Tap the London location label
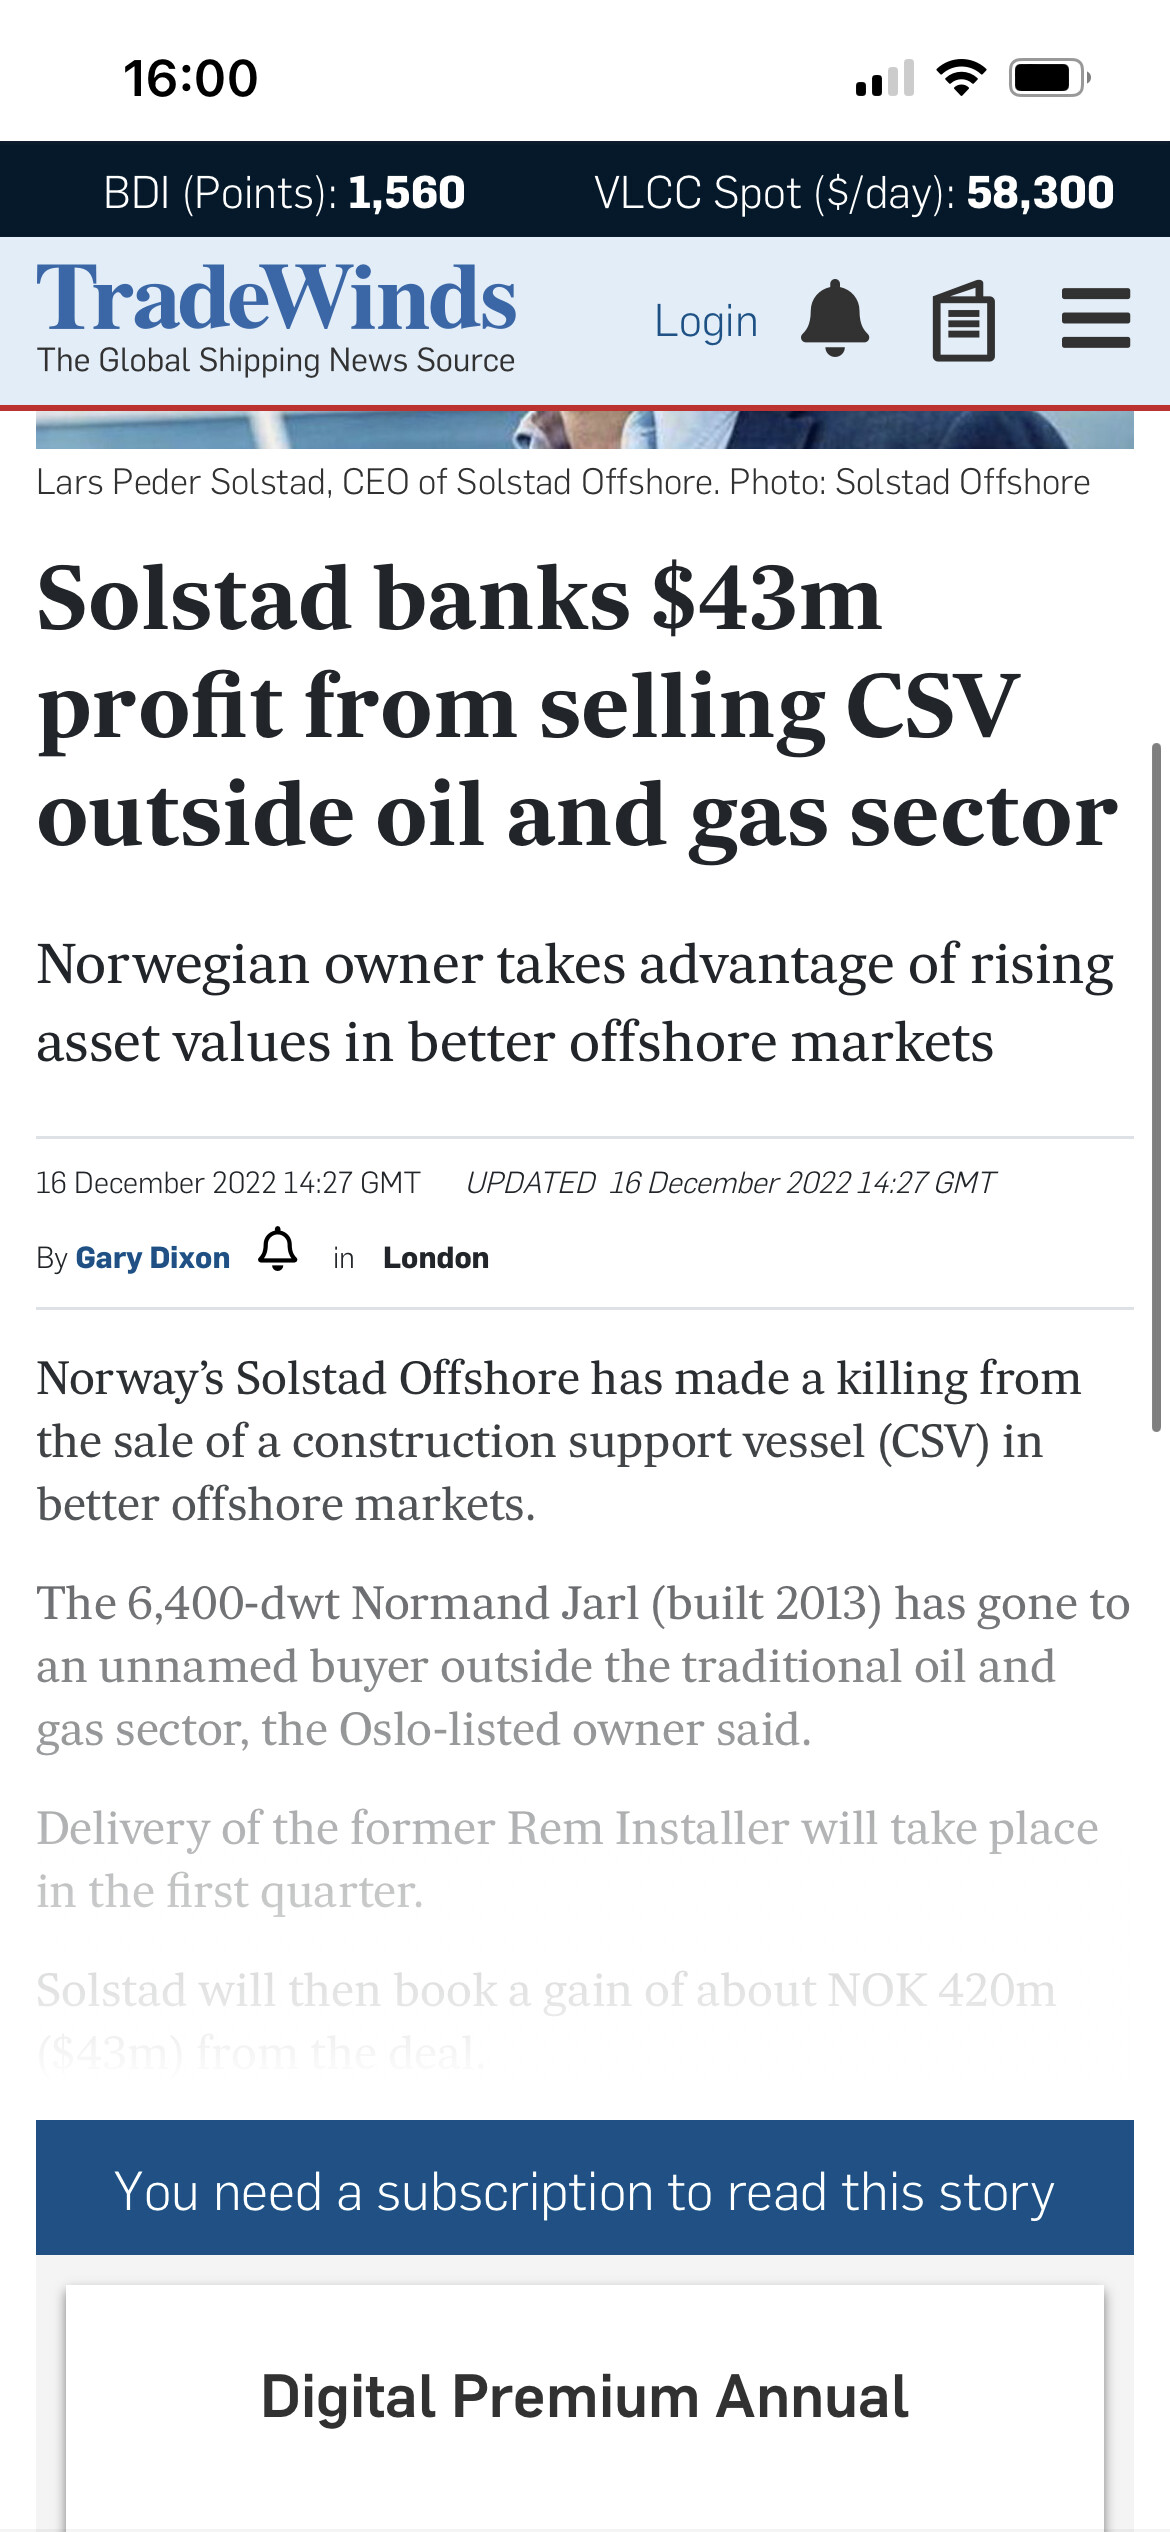This screenshot has height=2532, width=1170. pos(436,1258)
